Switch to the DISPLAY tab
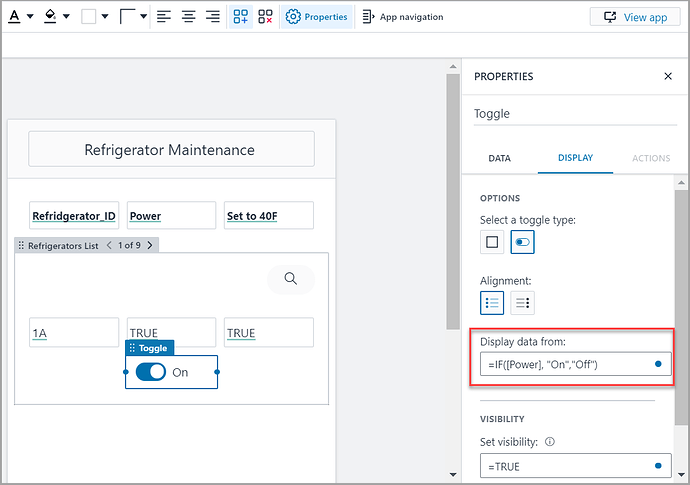The image size is (690, 485). point(575,158)
